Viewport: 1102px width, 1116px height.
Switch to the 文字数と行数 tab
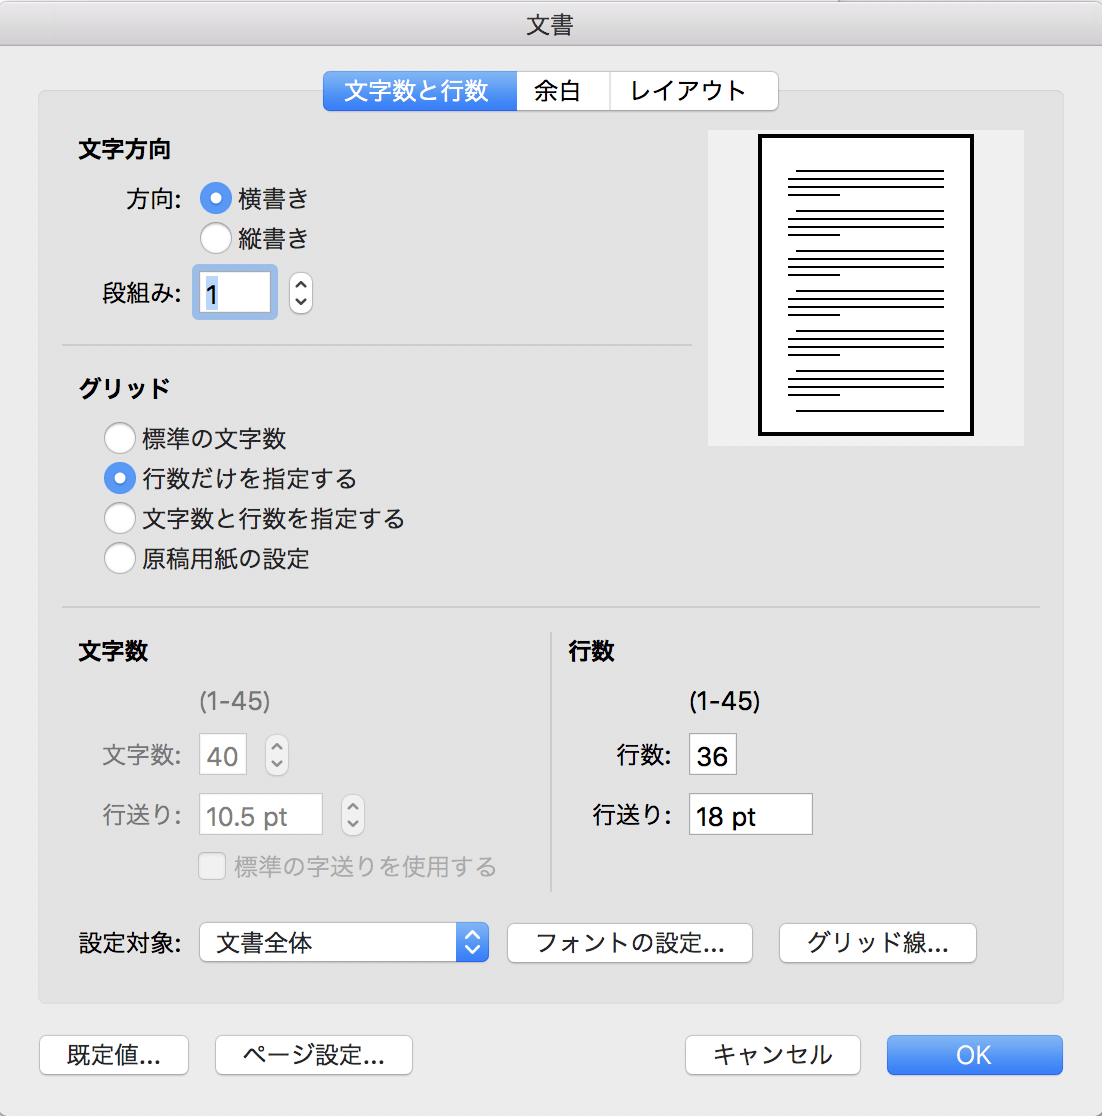tap(420, 91)
